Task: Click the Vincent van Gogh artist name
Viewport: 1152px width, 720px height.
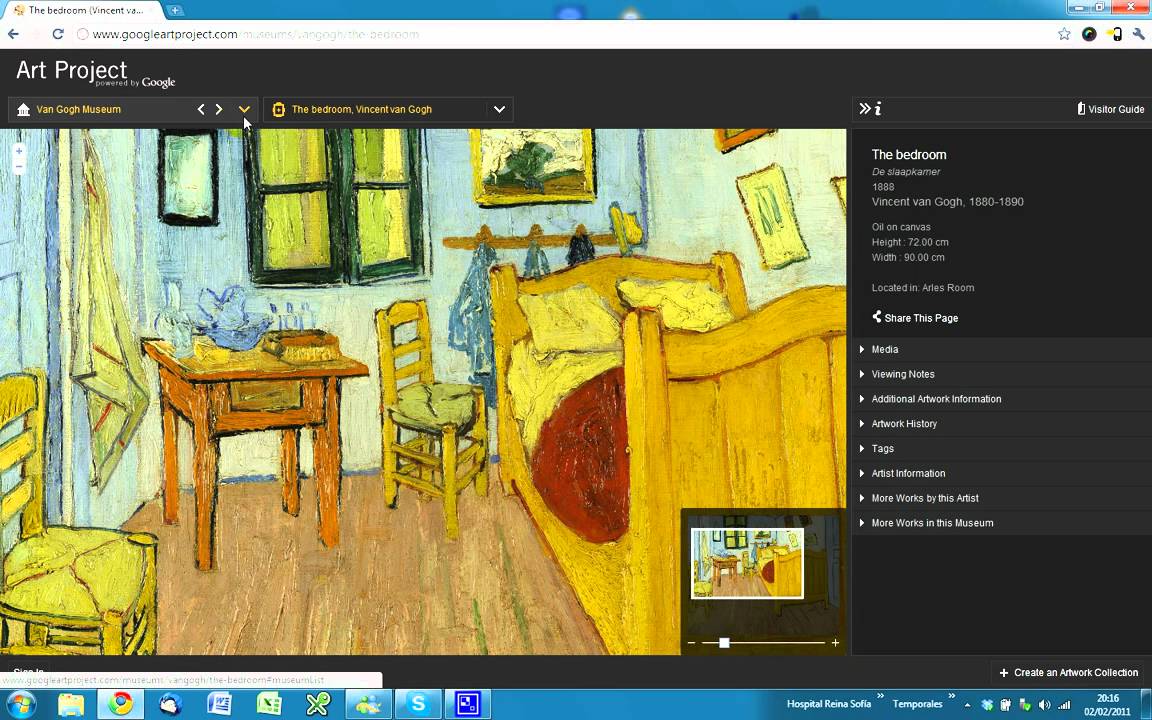Action: [947, 201]
